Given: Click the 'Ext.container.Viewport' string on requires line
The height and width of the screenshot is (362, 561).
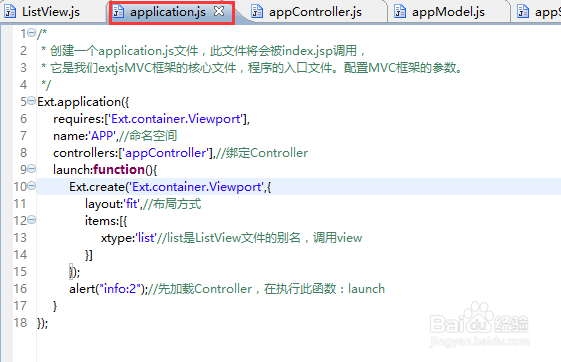Looking at the screenshot, I should pyautogui.click(x=176, y=119).
